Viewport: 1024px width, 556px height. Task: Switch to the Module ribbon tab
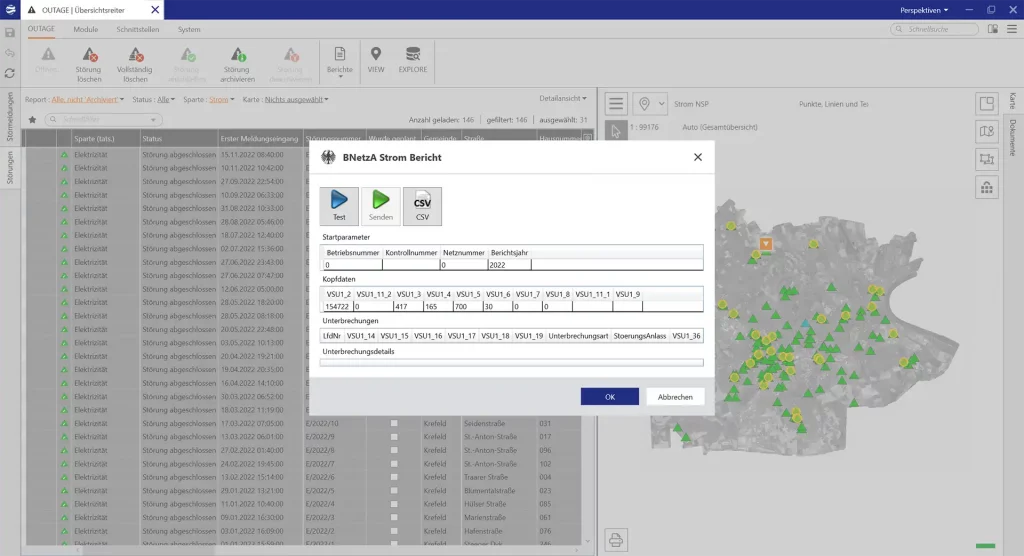(x=86, y=29)
